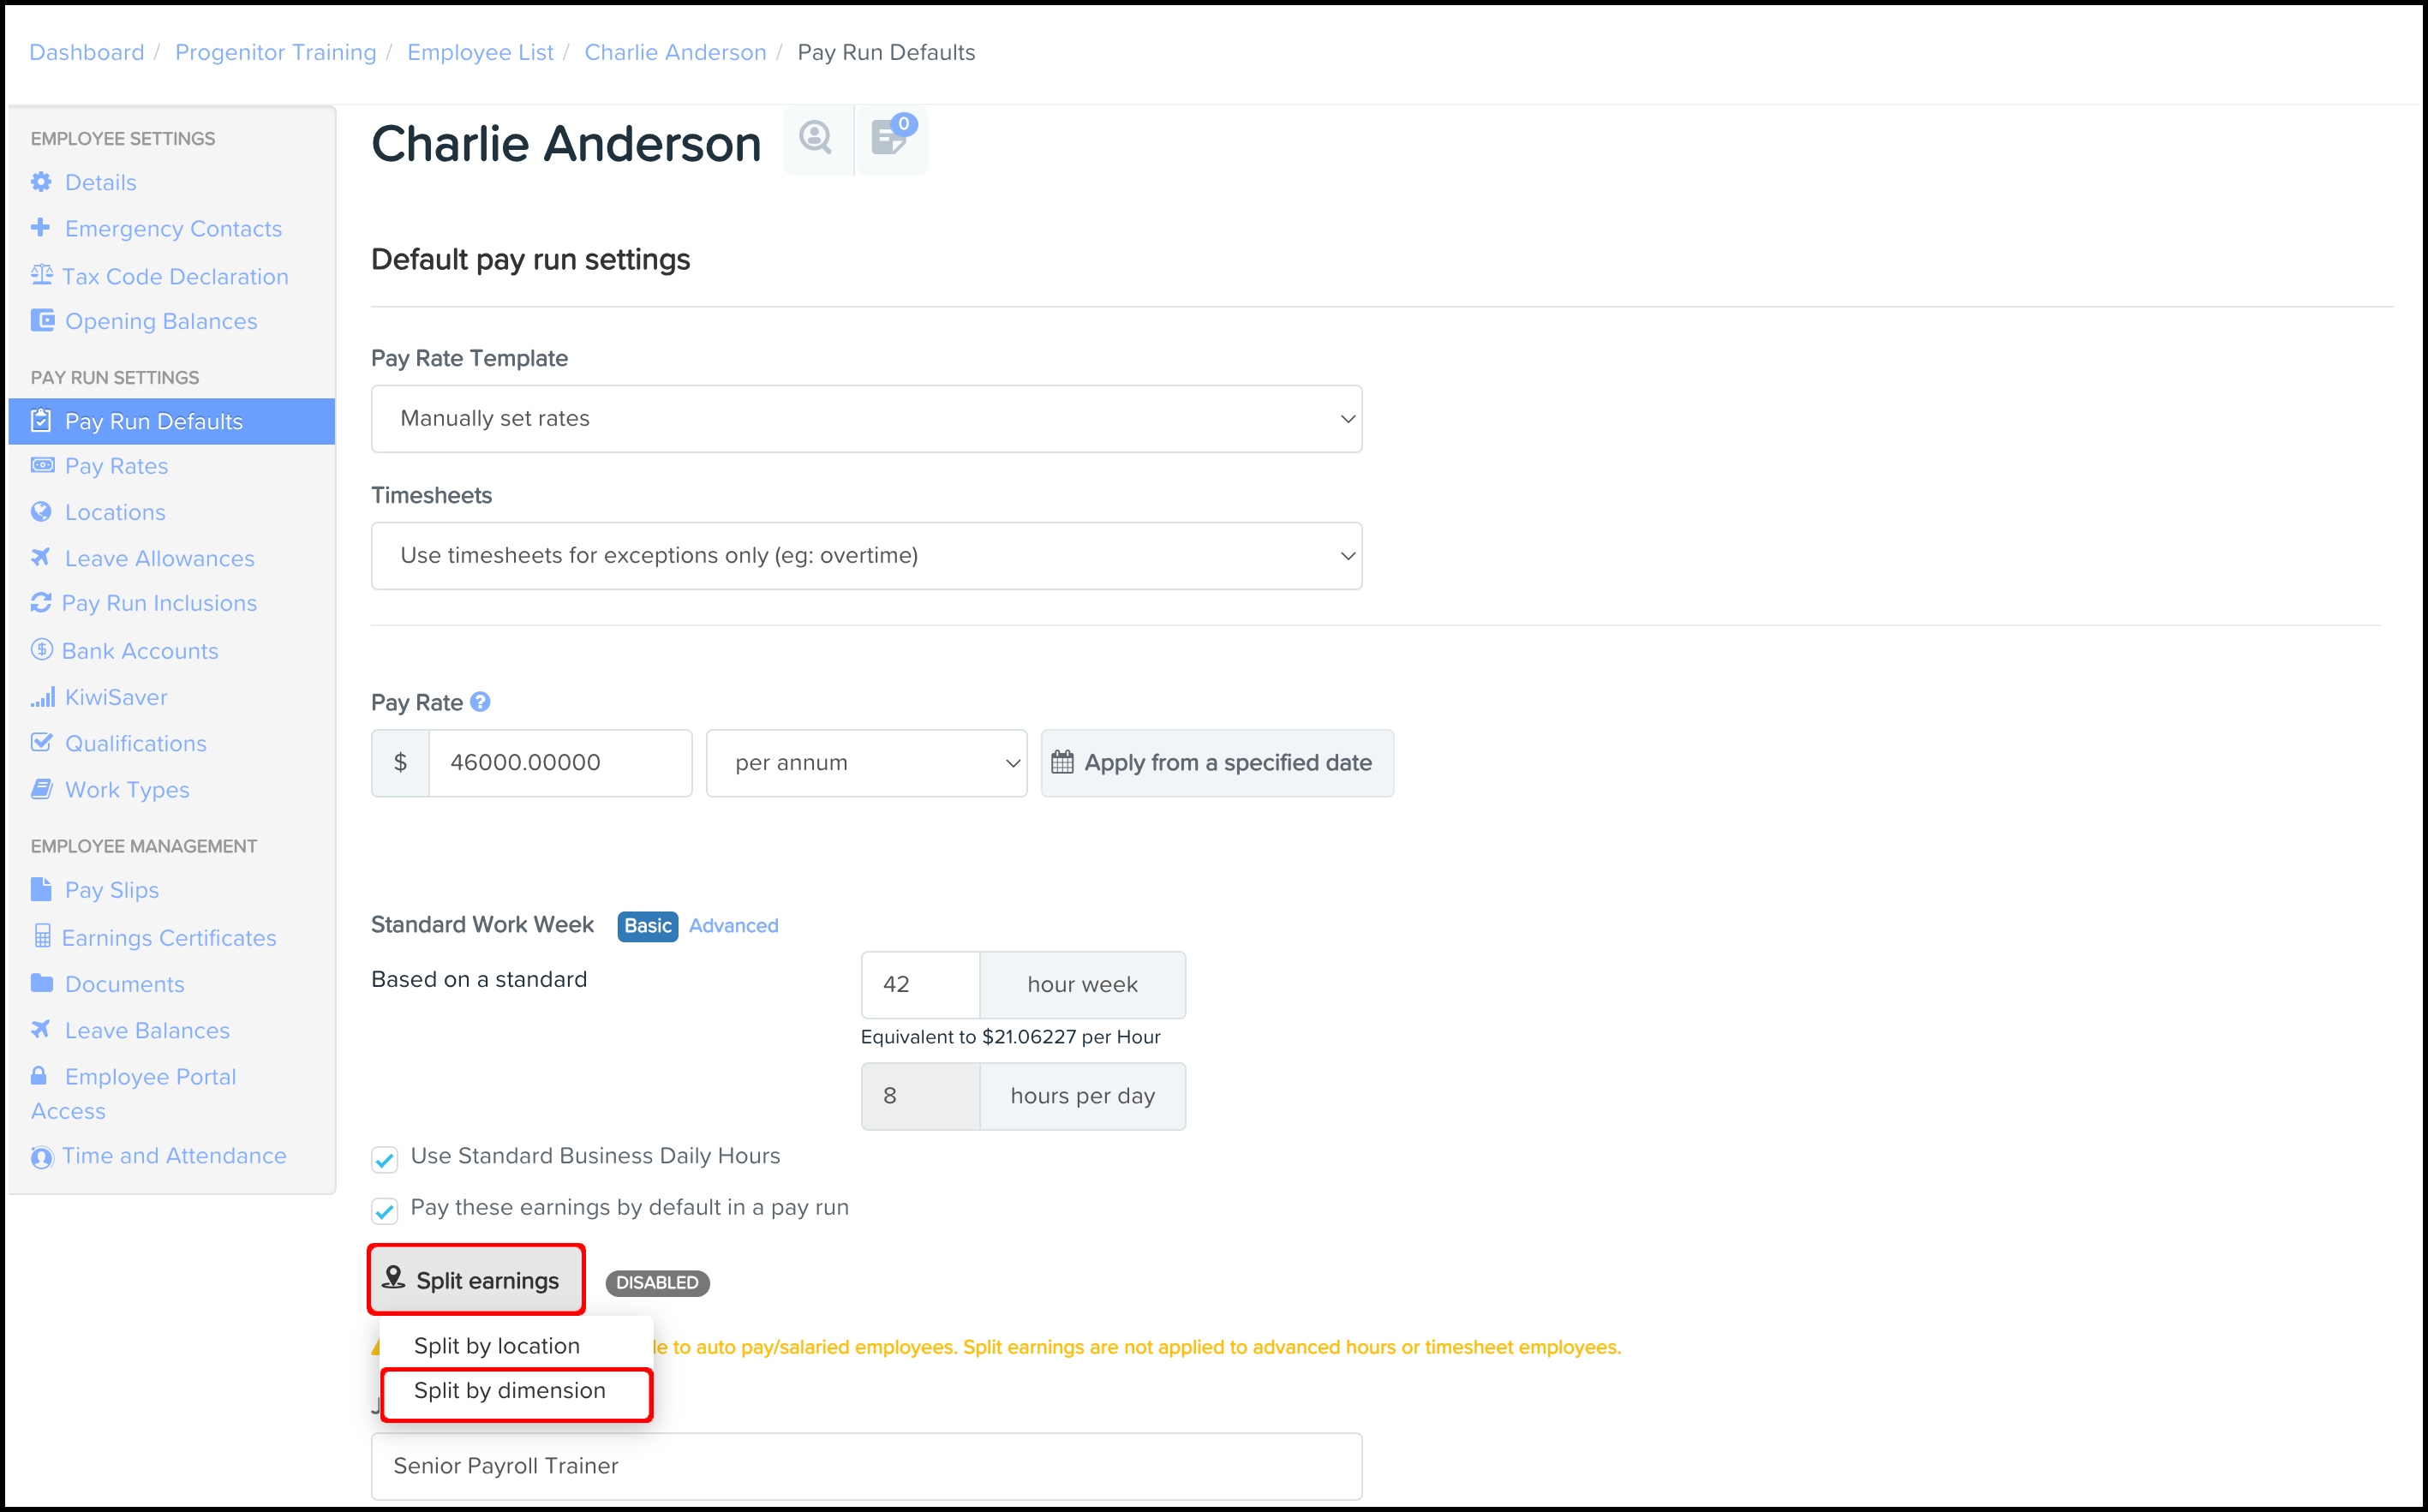2428x1512 pixels.
Task: Click the Split earnings button
Action: (475, 1280)
